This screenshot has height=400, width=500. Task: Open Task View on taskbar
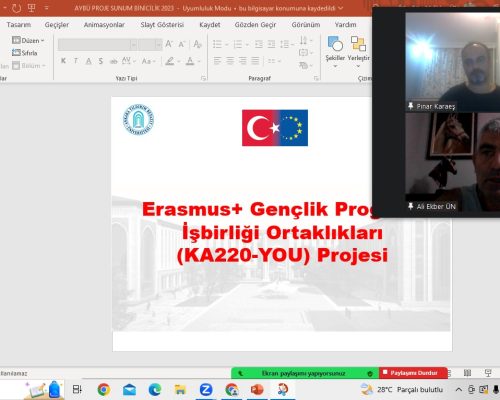pyautogui.click(x=77, y=389)
